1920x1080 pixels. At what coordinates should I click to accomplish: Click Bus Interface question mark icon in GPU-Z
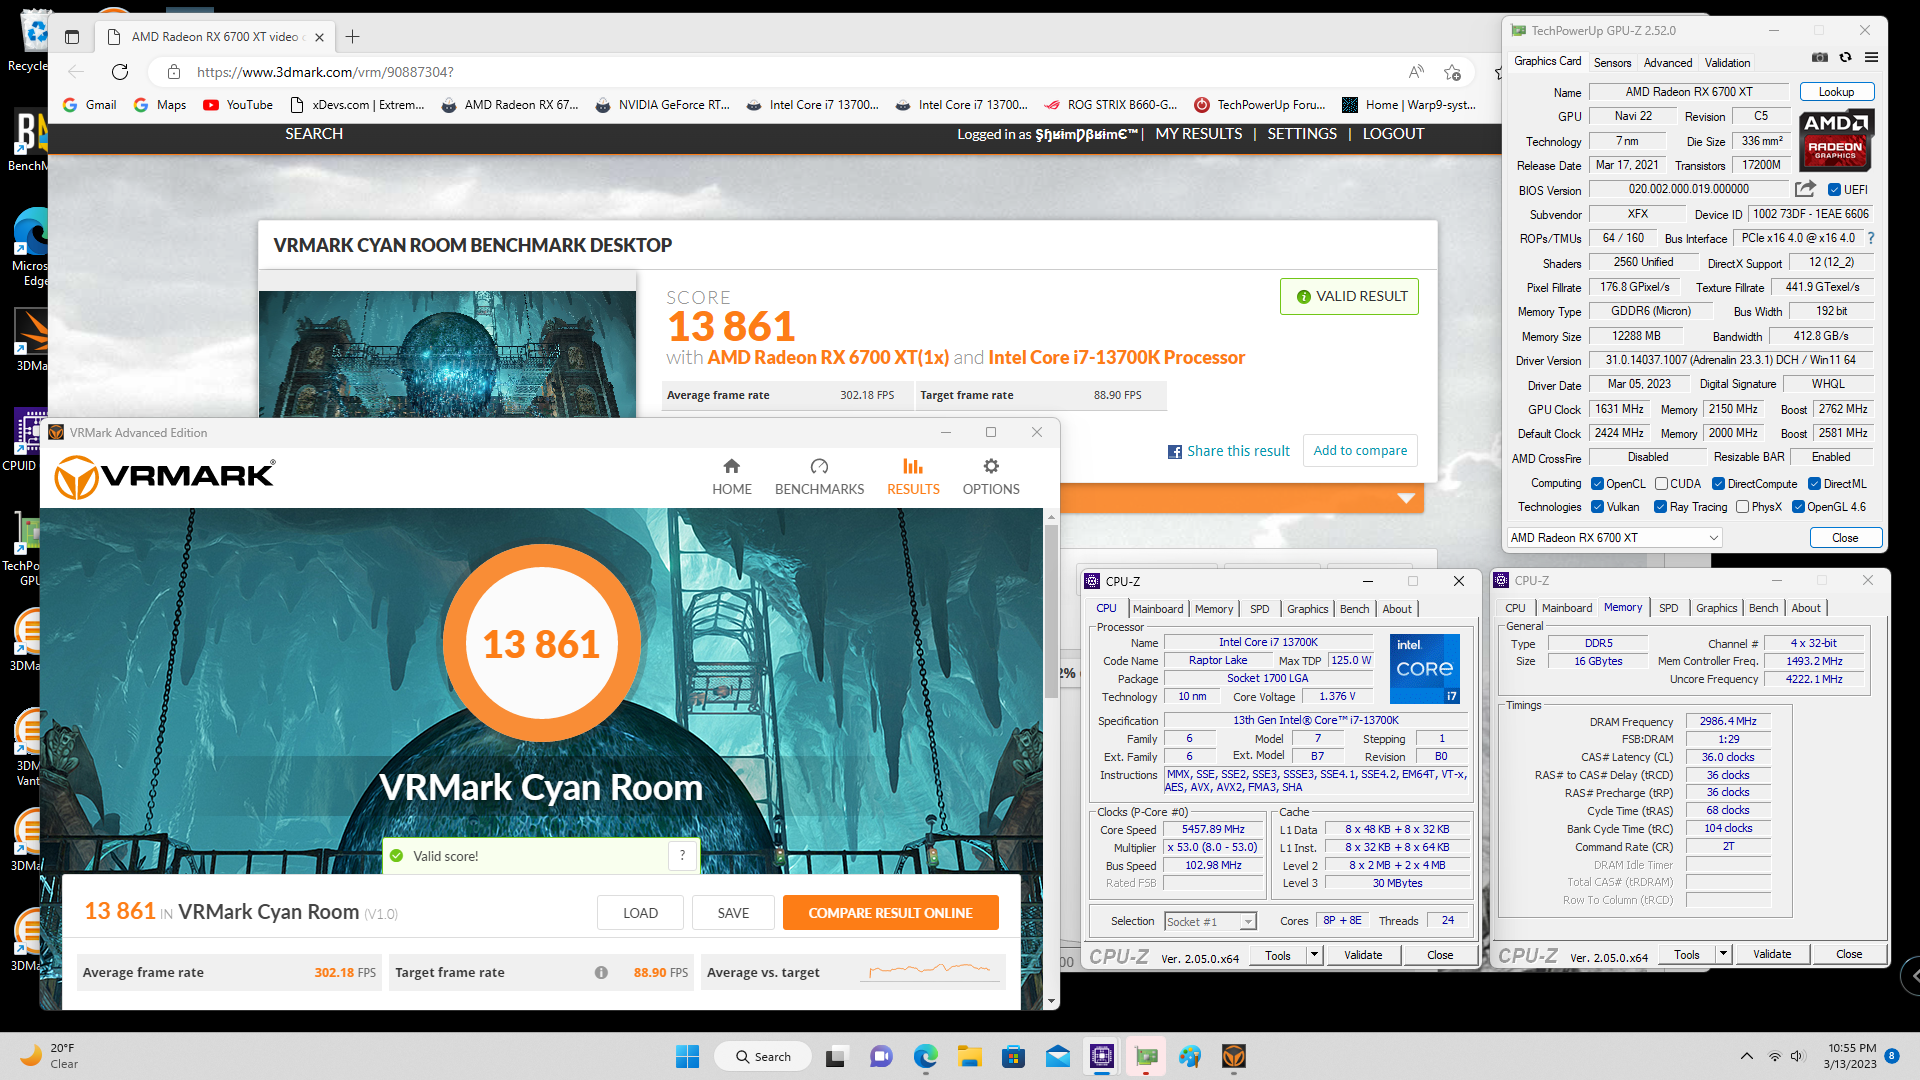[x=1870, y=238]
